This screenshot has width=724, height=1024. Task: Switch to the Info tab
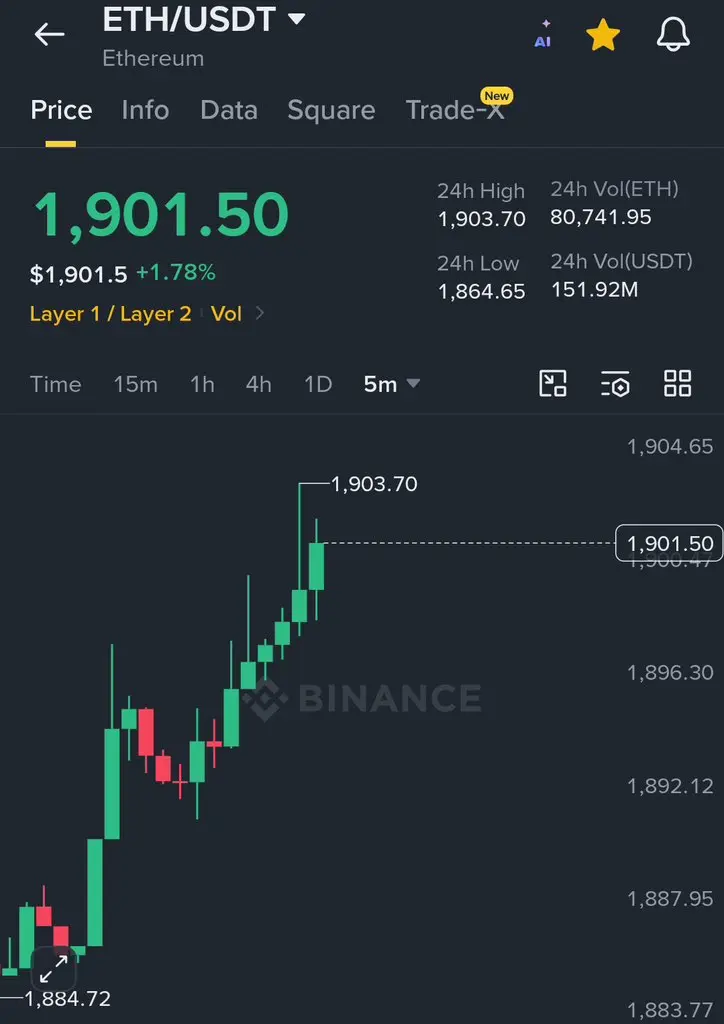146,110
